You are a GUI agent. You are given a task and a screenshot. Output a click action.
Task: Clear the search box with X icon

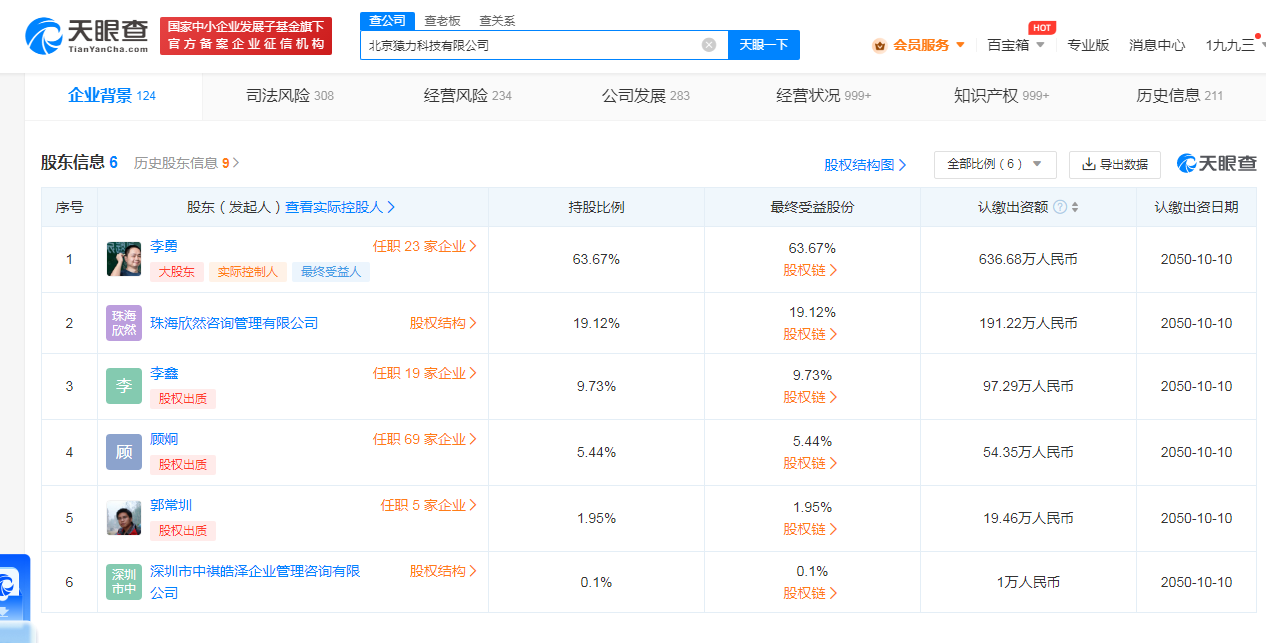click(709, 45)
